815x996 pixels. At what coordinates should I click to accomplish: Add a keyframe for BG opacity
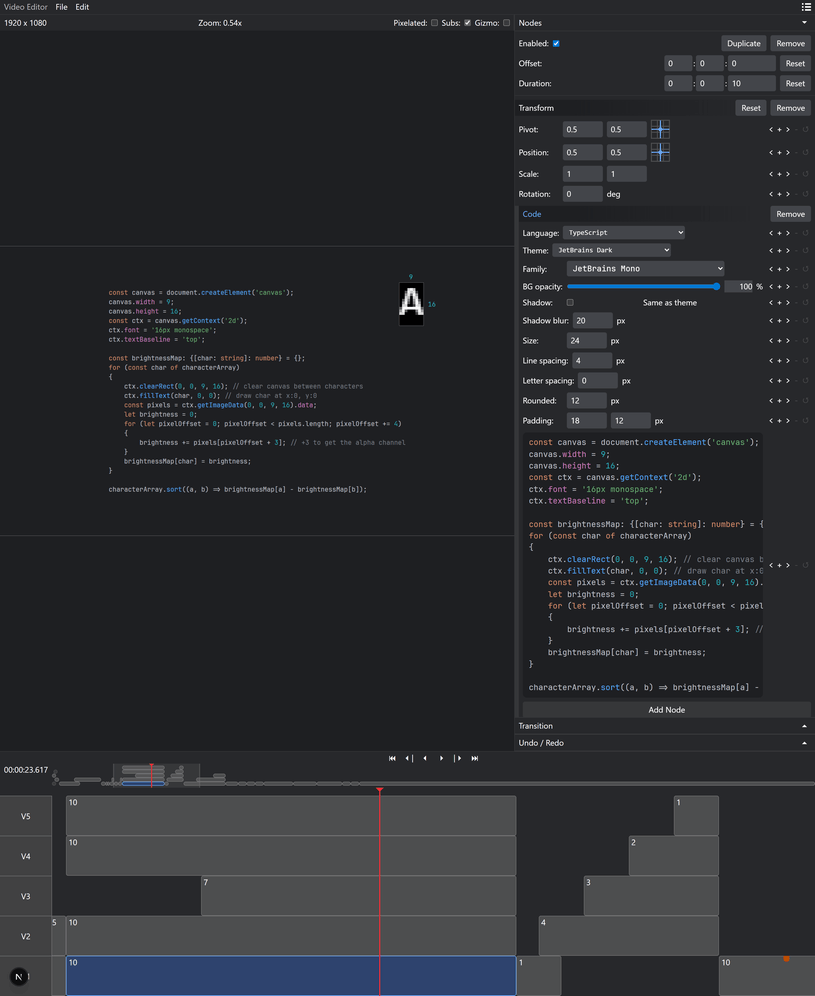coord(779,286)
